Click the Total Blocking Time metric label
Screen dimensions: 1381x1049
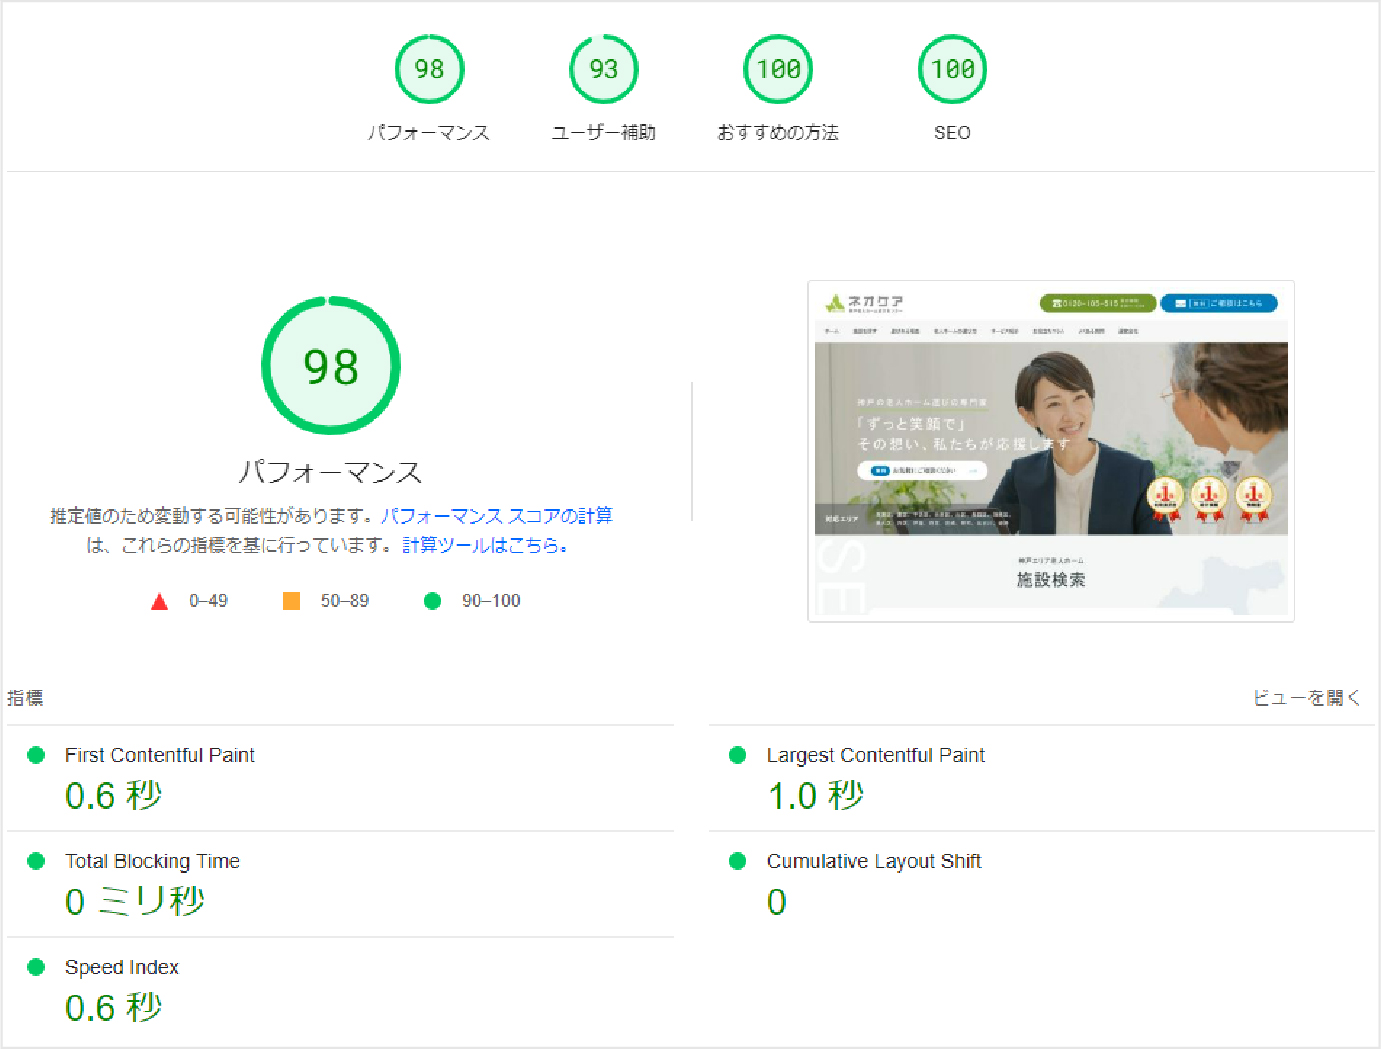click(152, 861)
